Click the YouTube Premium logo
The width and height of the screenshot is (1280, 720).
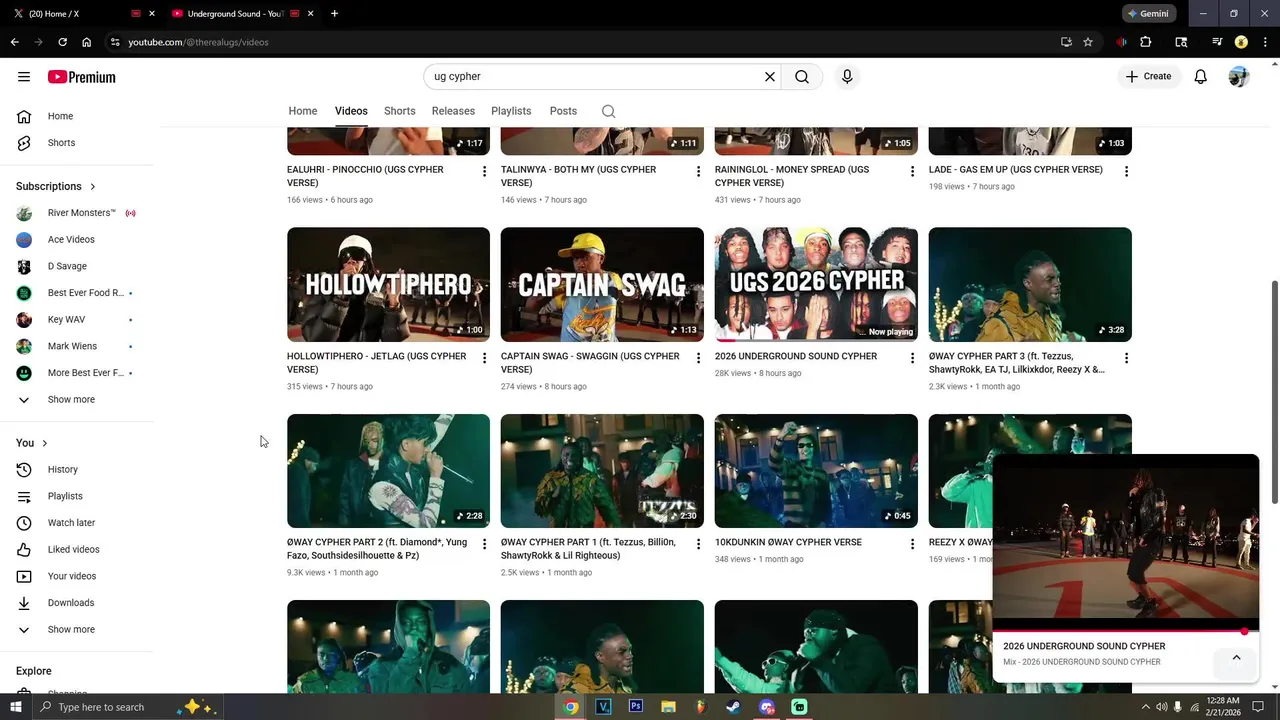81,77
